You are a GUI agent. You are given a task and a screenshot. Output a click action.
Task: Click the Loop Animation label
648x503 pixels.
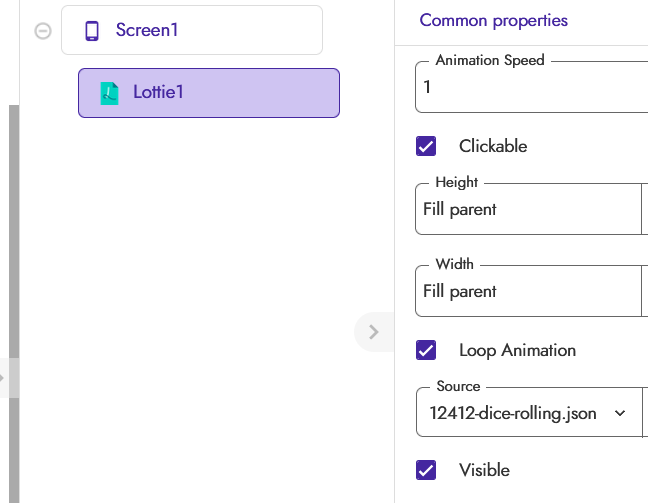click(517, 350)
